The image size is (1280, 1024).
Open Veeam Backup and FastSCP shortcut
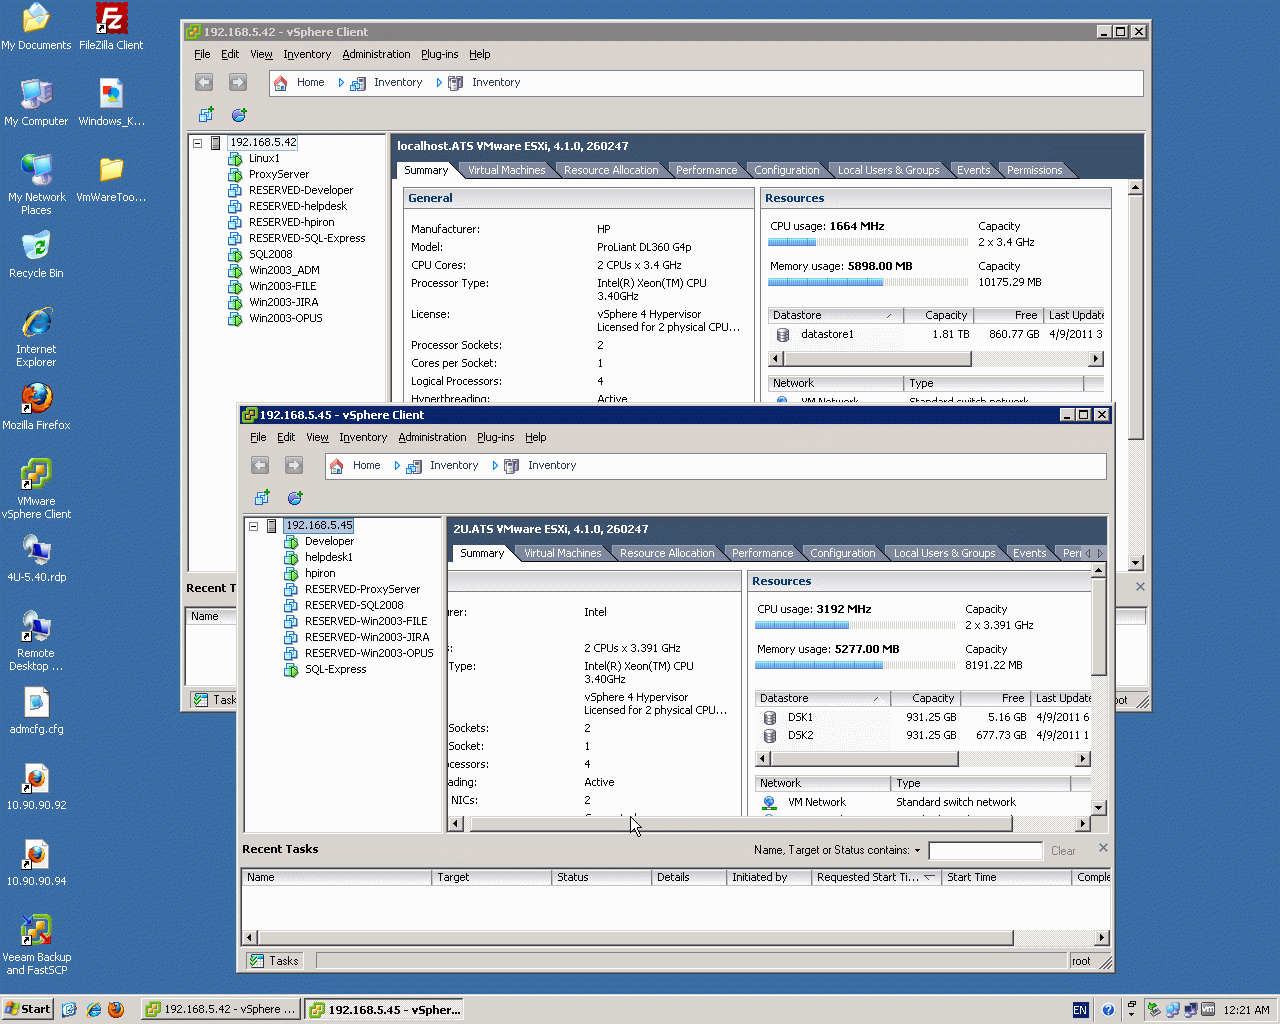click(x=36, y=945)
